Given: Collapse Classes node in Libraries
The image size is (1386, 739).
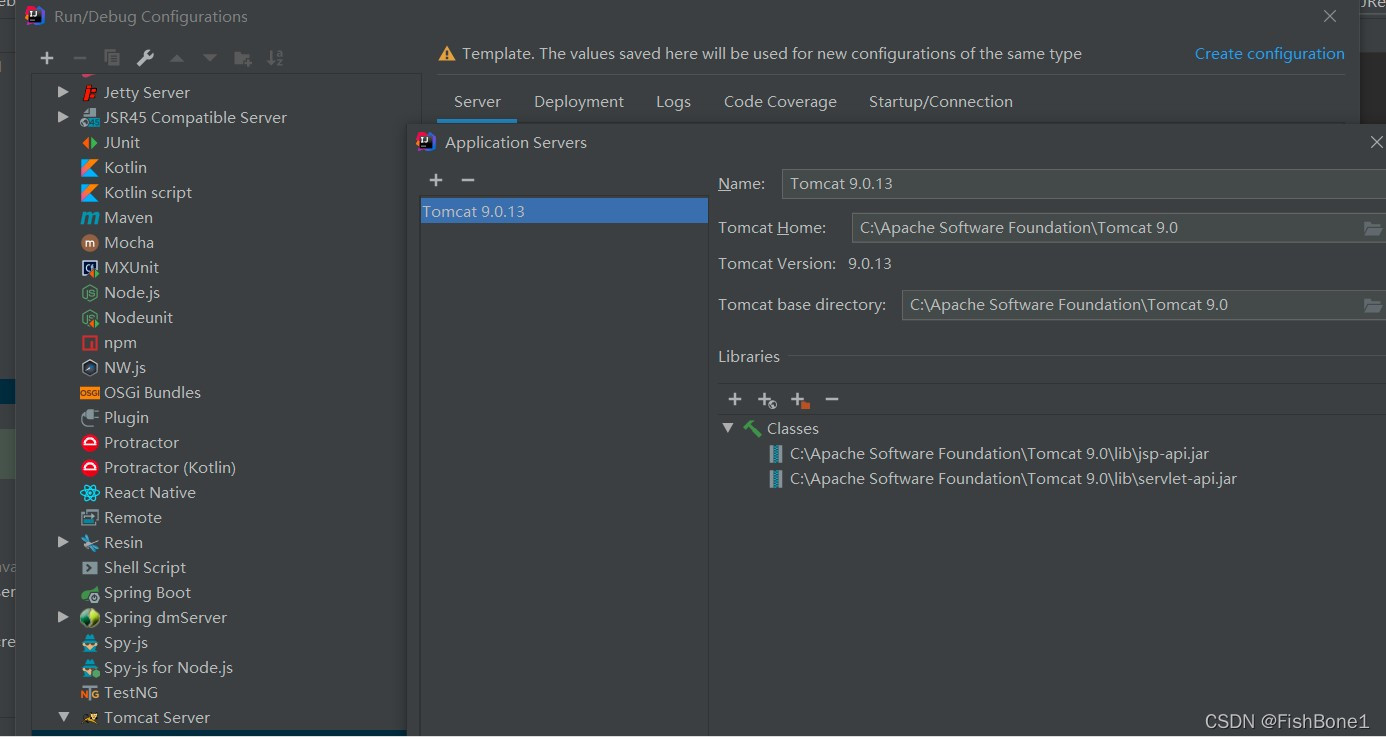Looking at the screenshot, I should pyautogui.click(x=728, y=428).
